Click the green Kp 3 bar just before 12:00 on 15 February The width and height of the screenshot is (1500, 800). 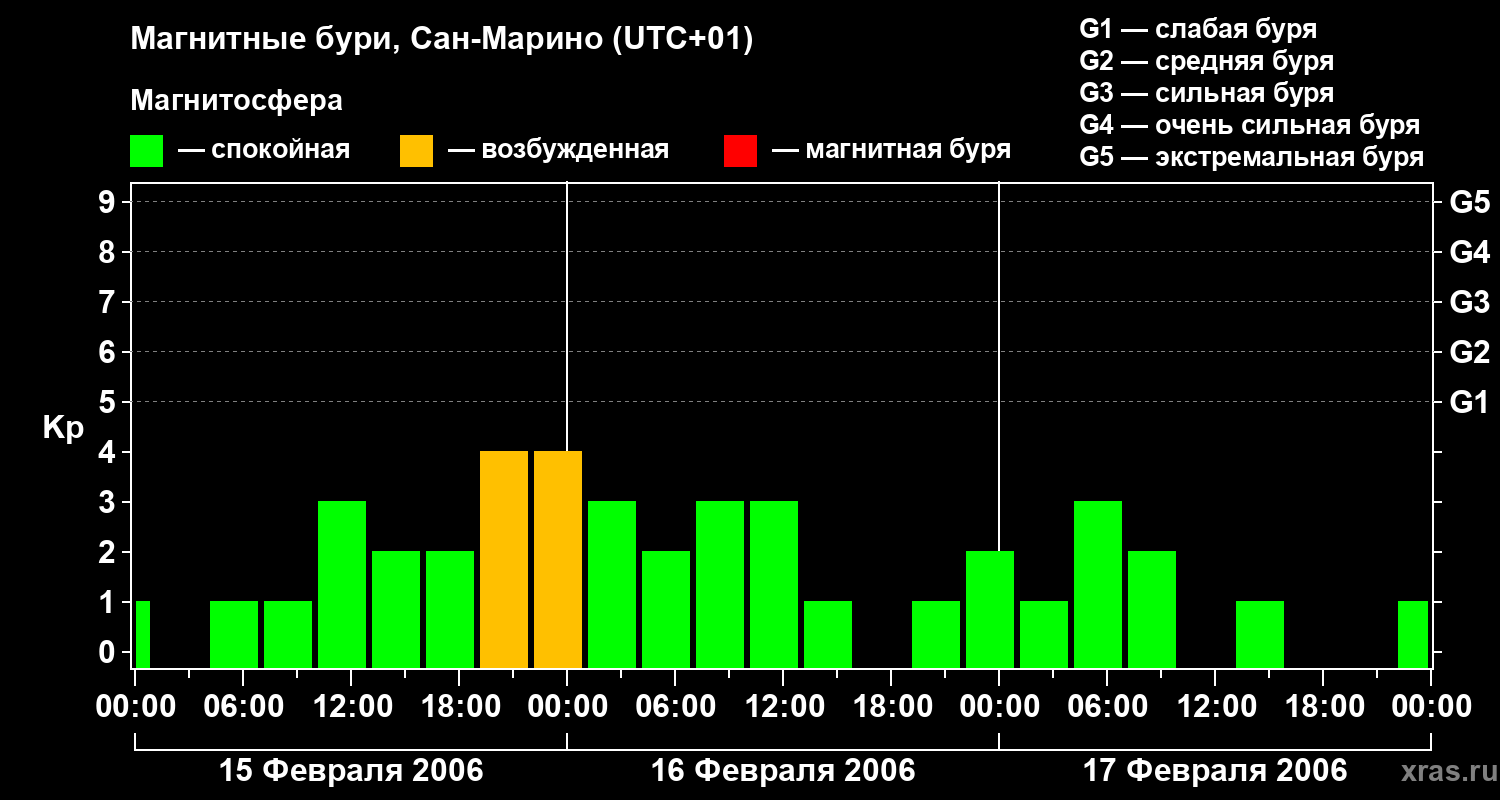342,585
